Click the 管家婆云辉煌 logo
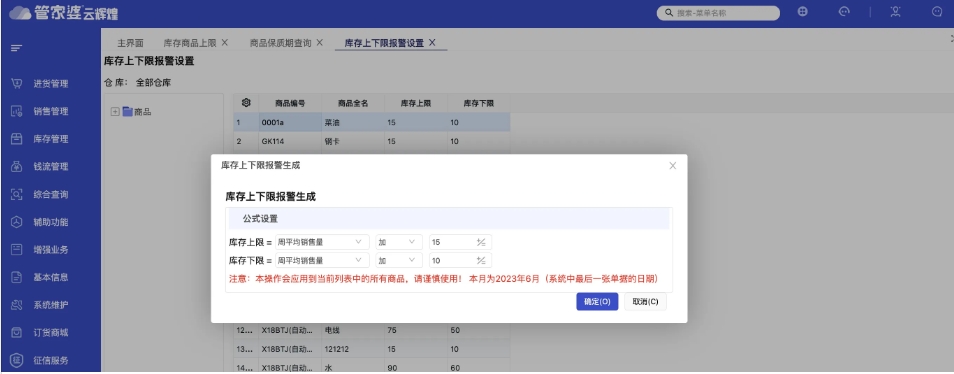This screenshot has width=954, height=374. coord(64,13)
